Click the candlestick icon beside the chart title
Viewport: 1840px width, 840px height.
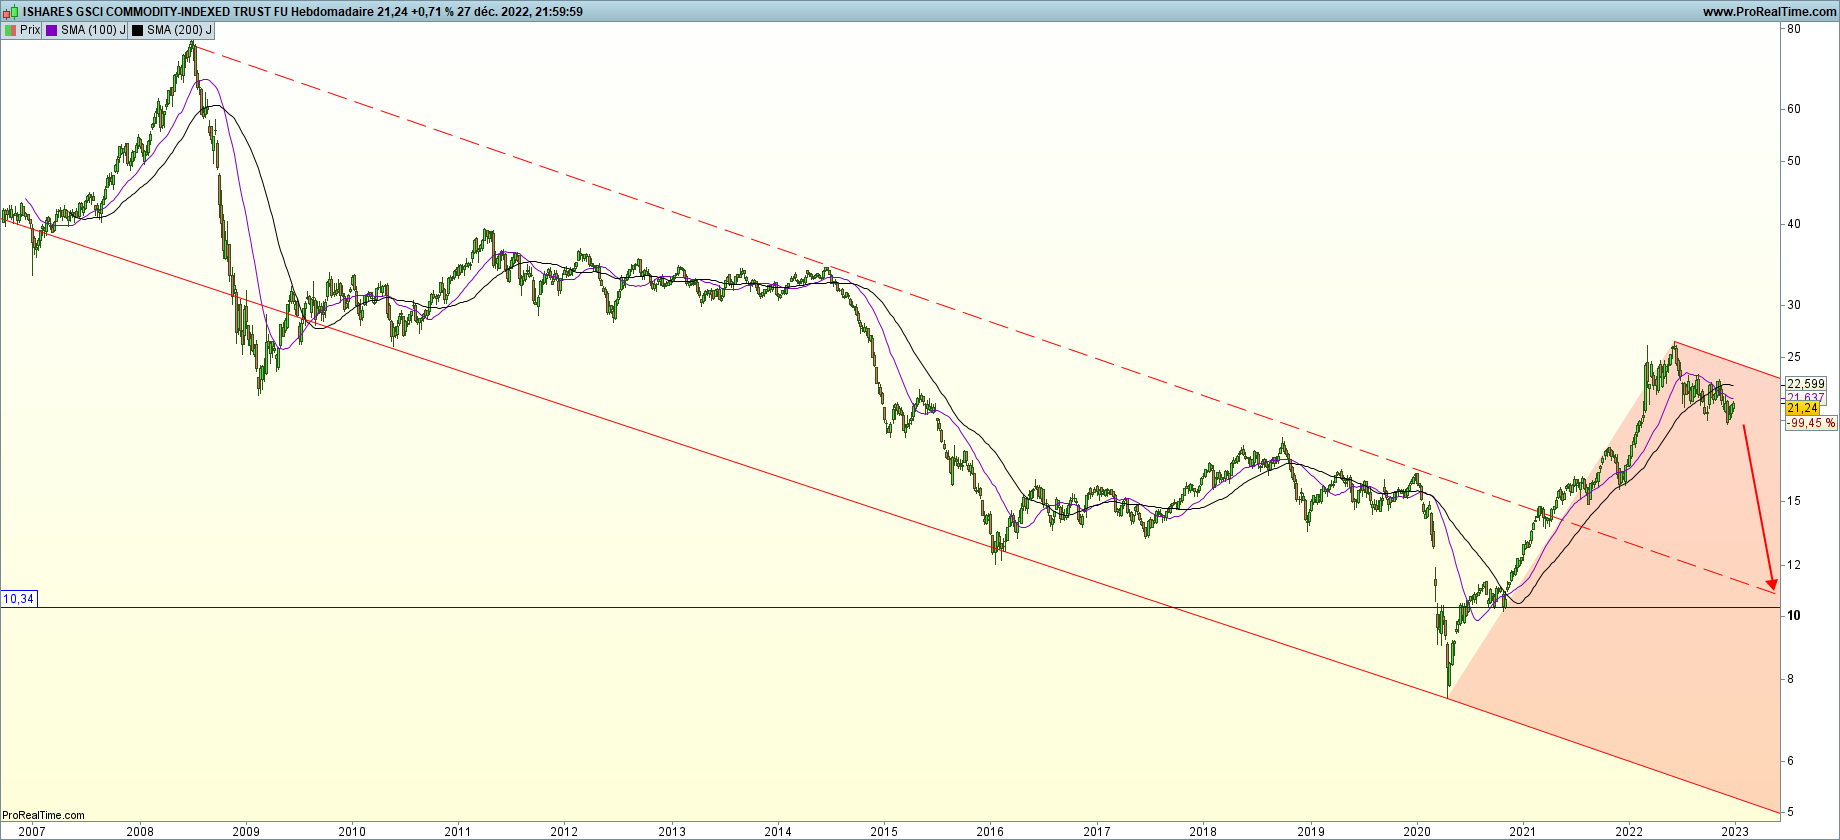[x=12, y=12]
